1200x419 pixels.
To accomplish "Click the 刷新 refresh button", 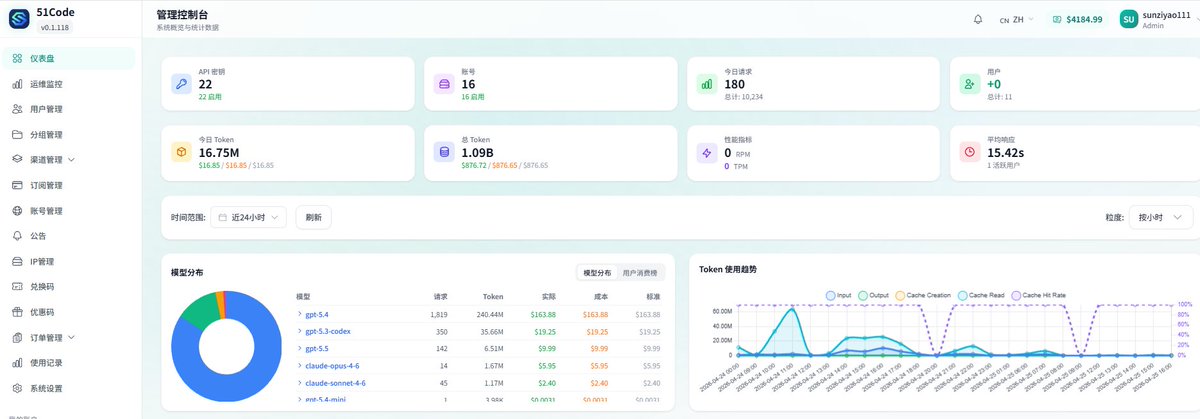I will point(314,217).
